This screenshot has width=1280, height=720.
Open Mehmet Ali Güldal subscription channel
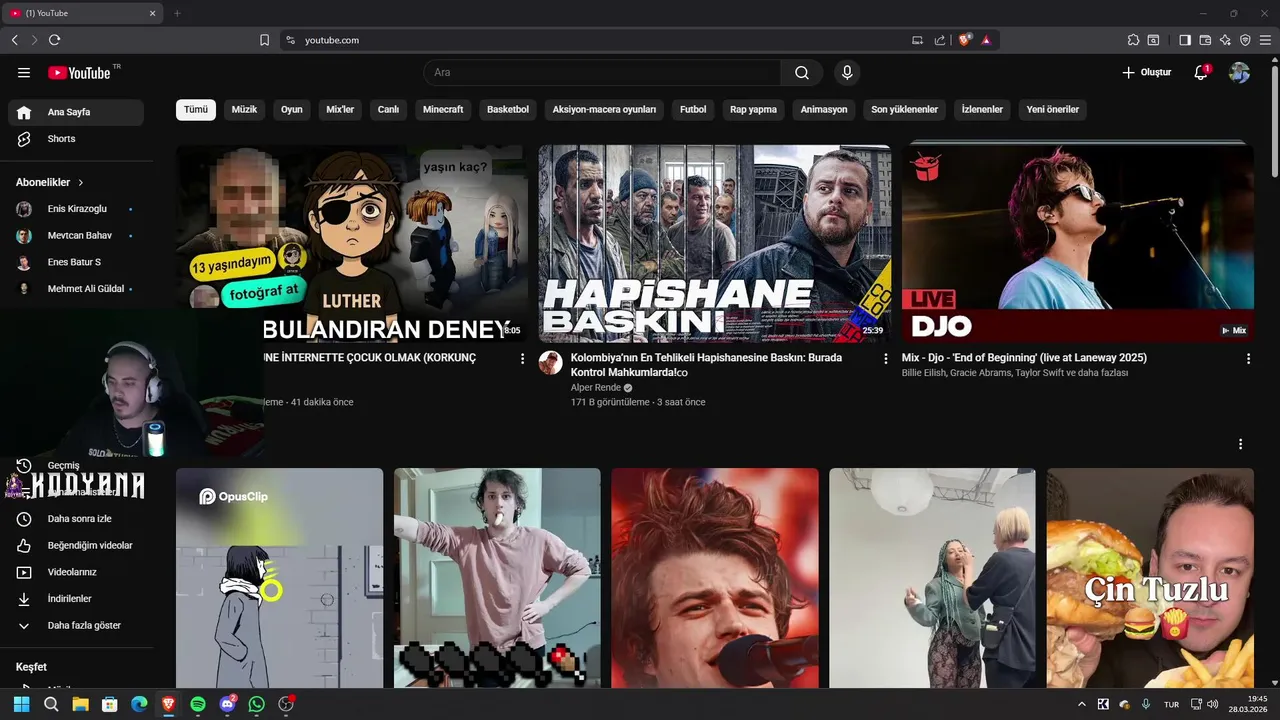pos(76,289)
